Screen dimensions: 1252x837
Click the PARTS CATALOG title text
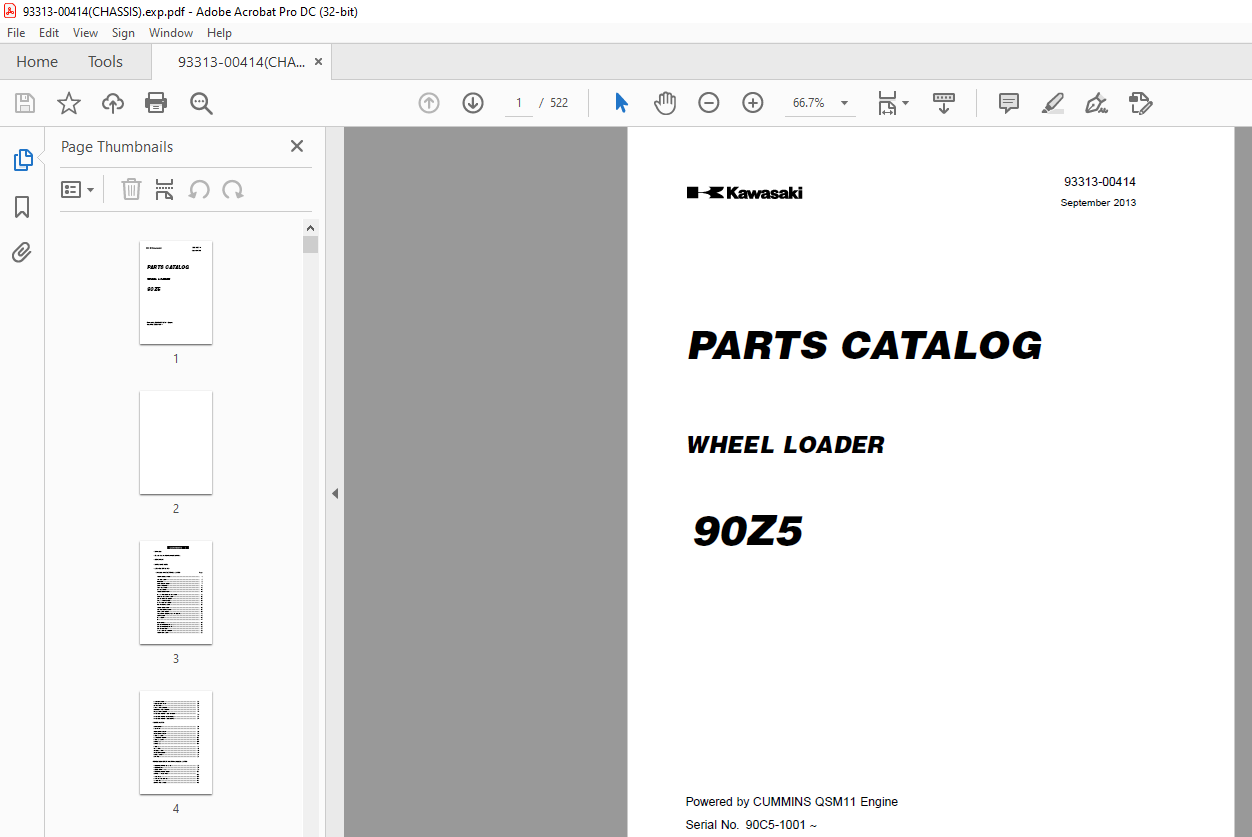coord(865,346)
